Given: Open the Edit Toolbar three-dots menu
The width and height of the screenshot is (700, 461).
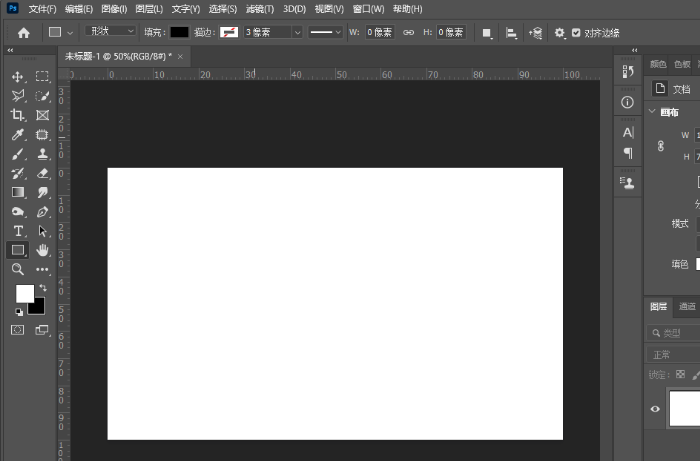Looking at the screenshot, I should (42, 269).
